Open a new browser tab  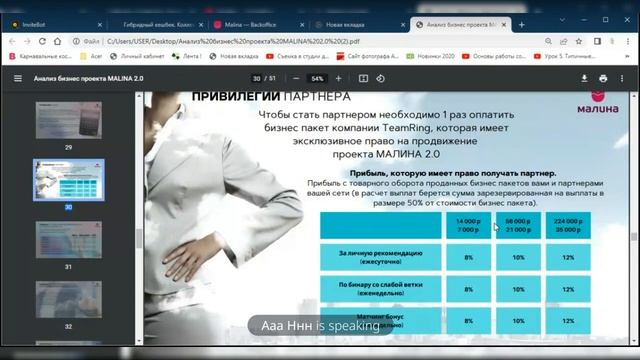click(522, 25)
